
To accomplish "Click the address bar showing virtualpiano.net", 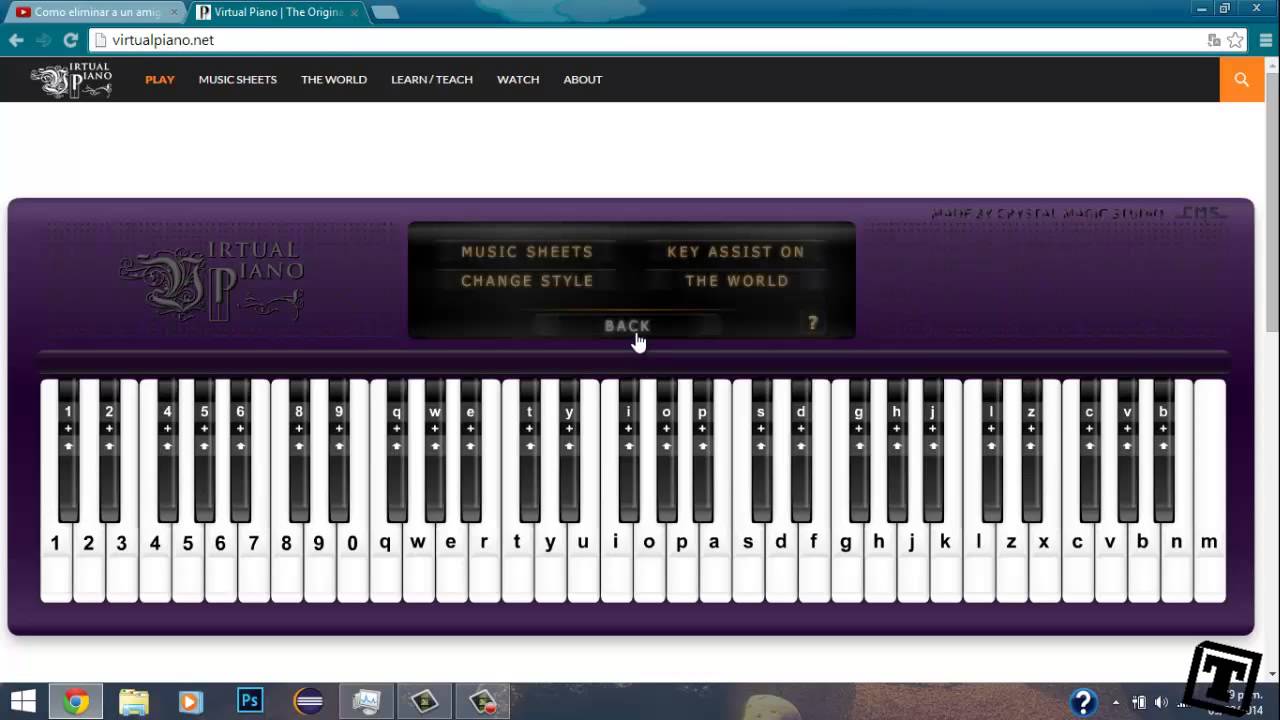I will point(650,40).
